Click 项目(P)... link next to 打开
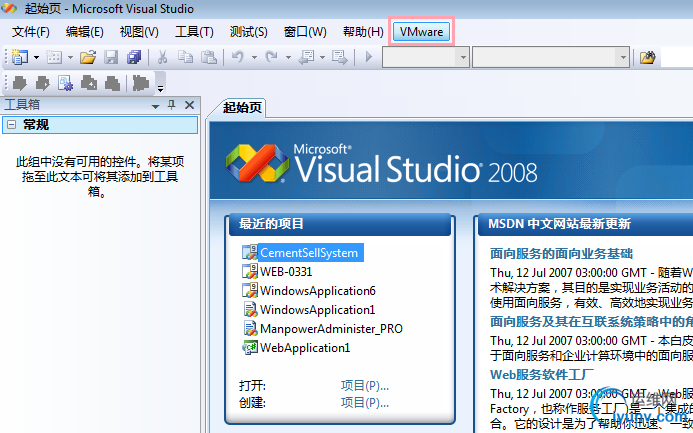 click(365, 386)
